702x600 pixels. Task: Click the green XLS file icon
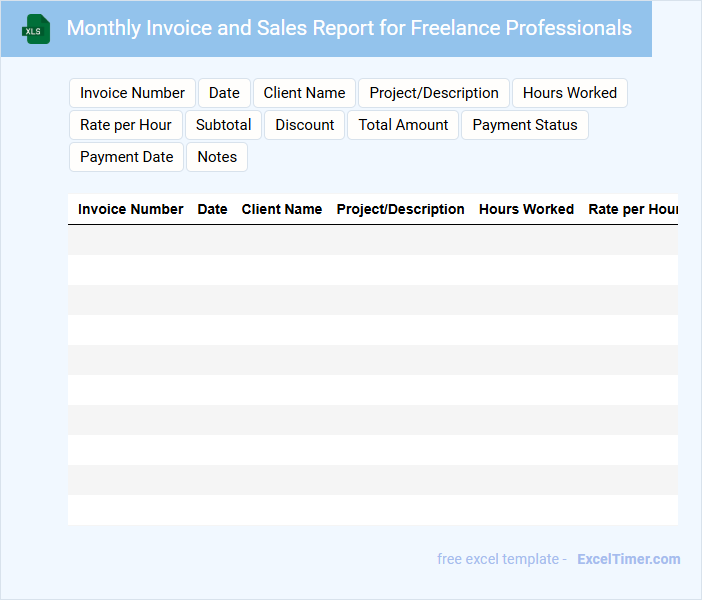[x=37, y=29]
